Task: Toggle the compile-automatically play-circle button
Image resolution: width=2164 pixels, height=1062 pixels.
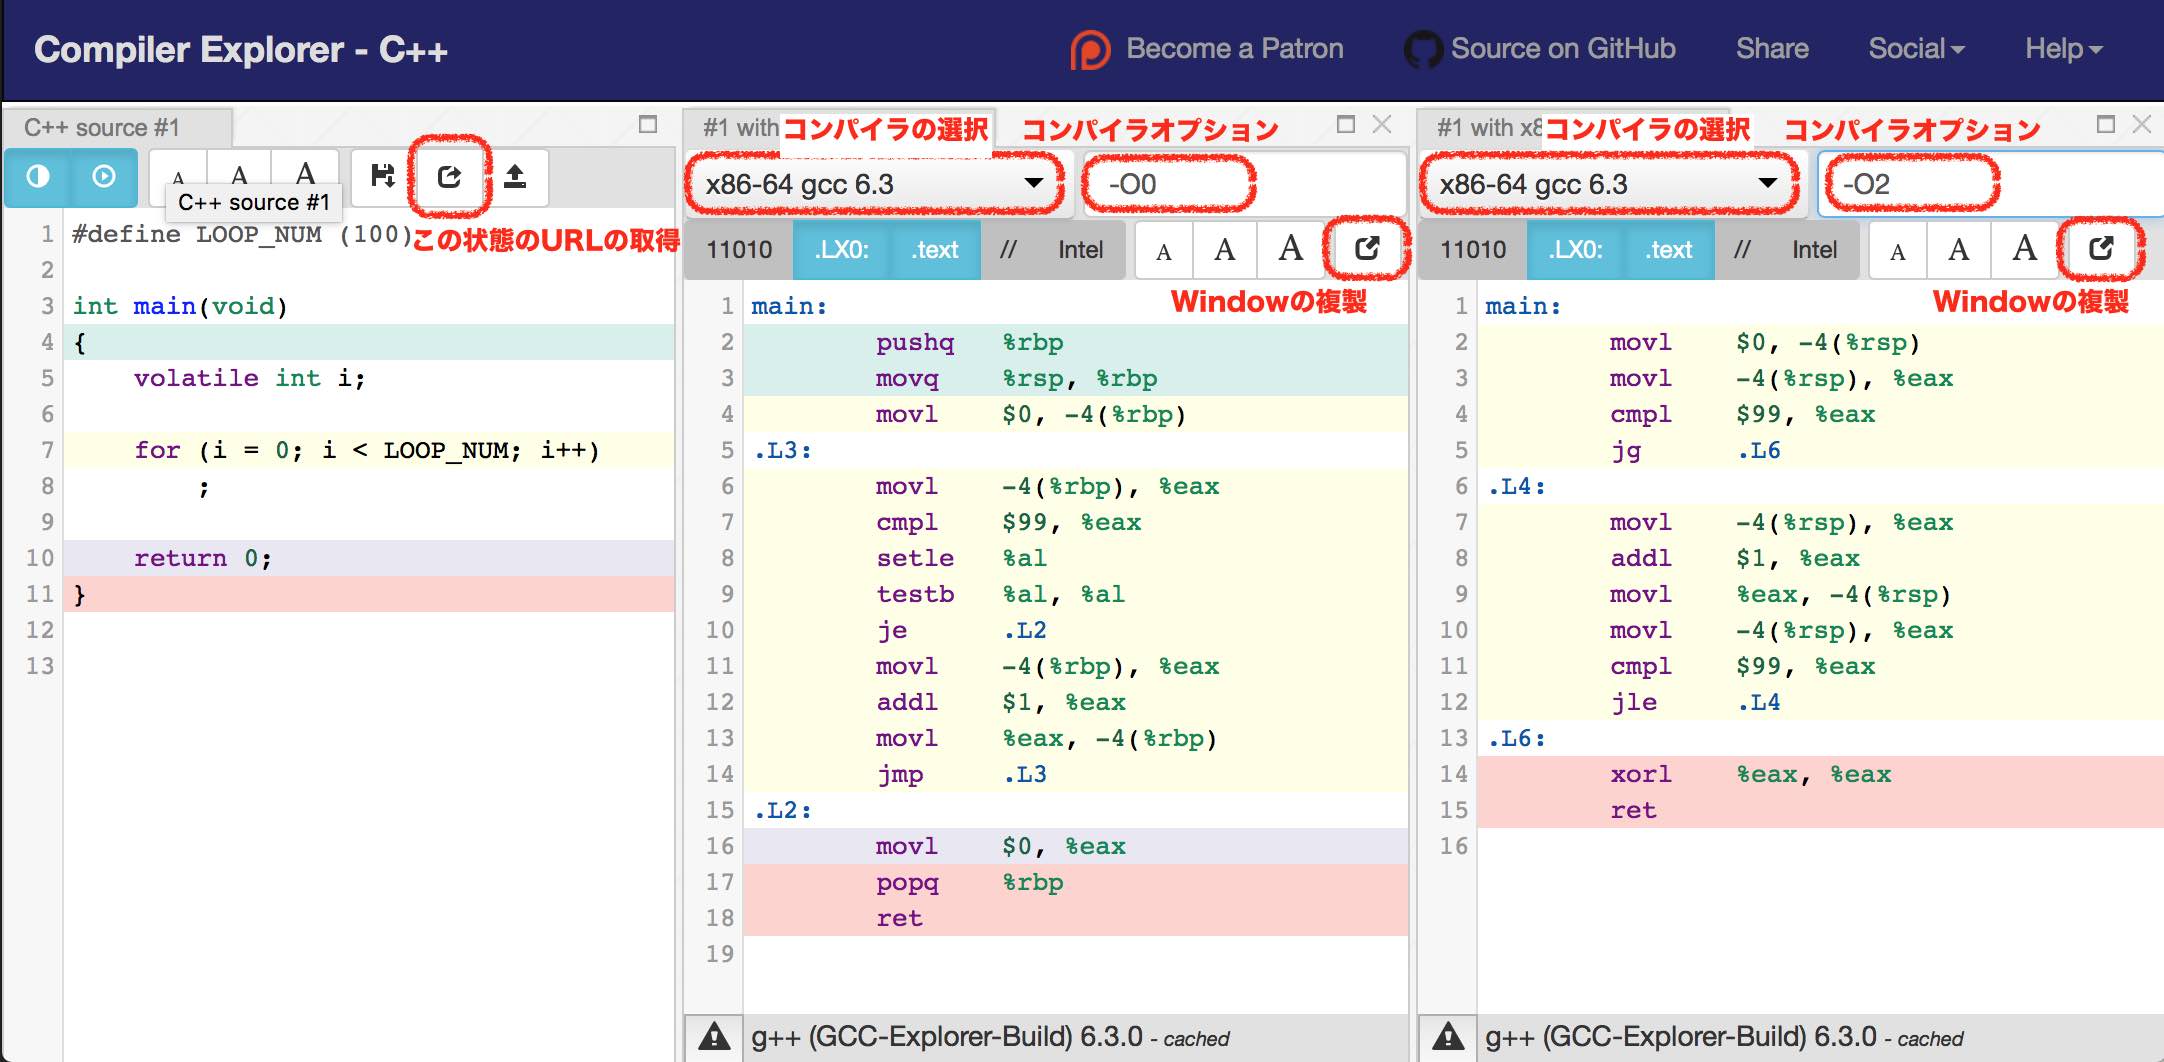Action: (x=104, y=177)
